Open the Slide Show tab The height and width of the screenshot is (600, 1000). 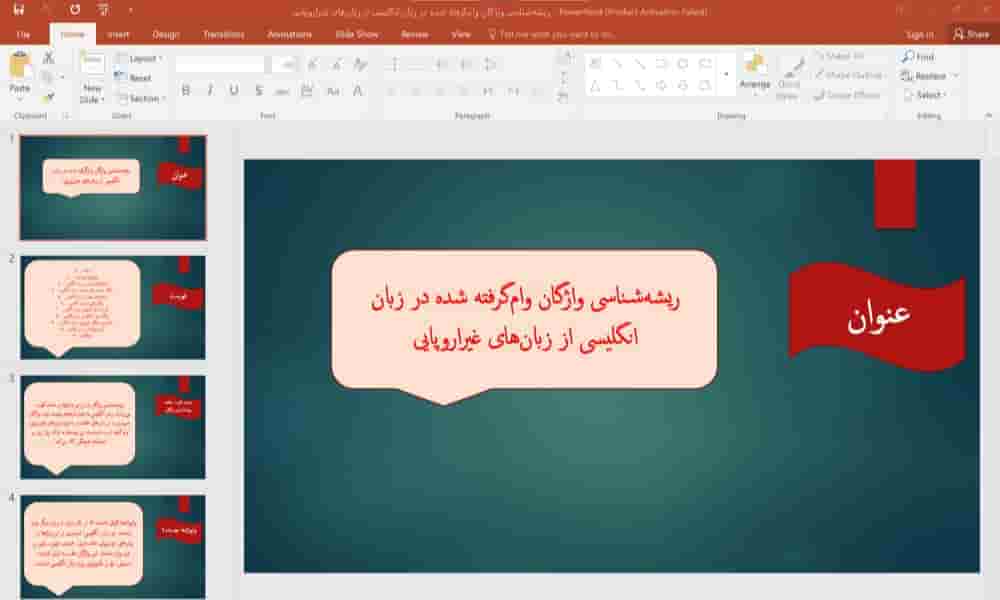click(x=356, y=34)
